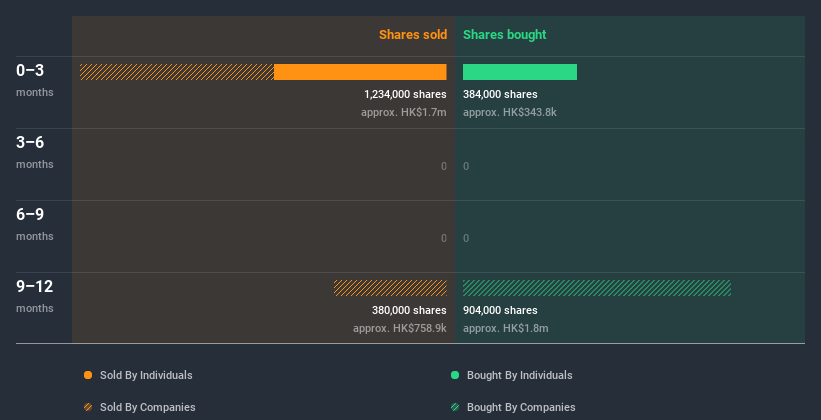Click the striped Sold By Companies legend icon
This screenshot has width=821, height=420.
pyautogui.click(x=88, y=407)
